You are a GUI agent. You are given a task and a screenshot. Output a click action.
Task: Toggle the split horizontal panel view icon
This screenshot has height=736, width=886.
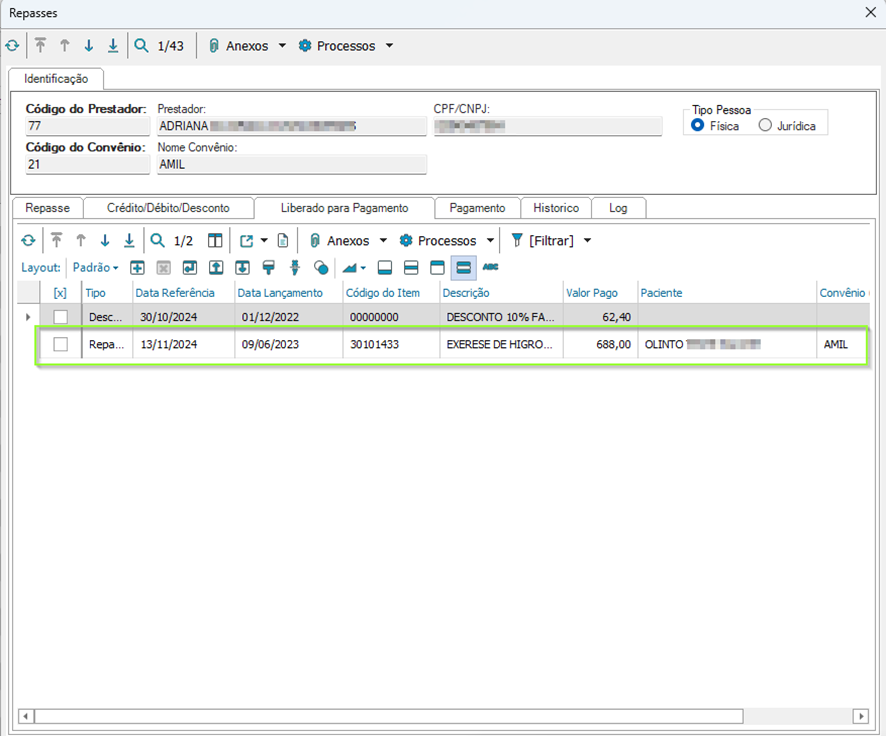pos(411,268)
